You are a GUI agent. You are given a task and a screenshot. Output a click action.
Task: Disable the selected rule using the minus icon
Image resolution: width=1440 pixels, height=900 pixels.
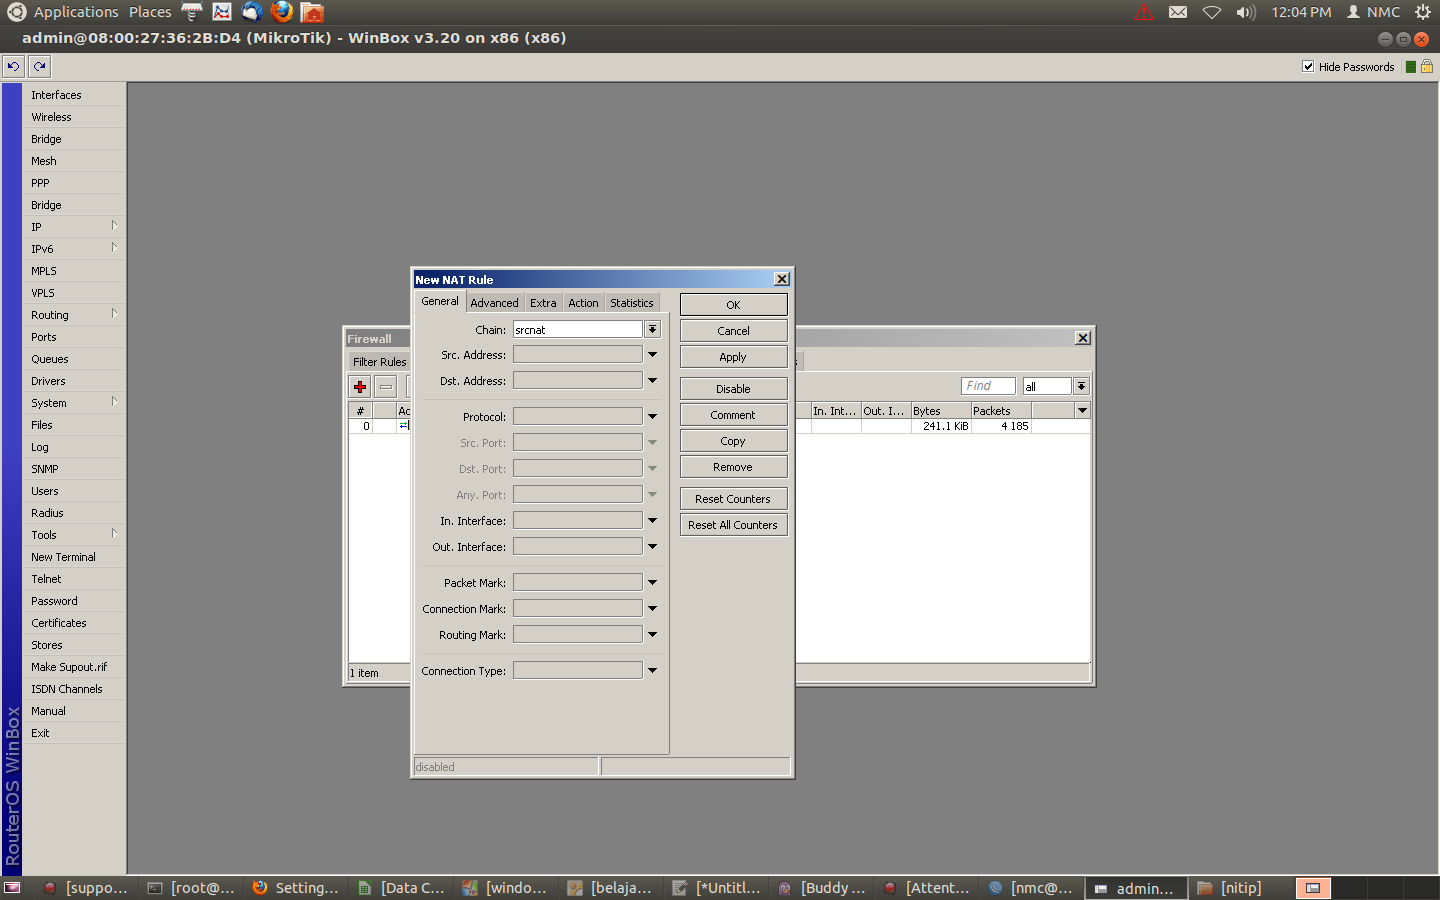[x=386, y=386]
